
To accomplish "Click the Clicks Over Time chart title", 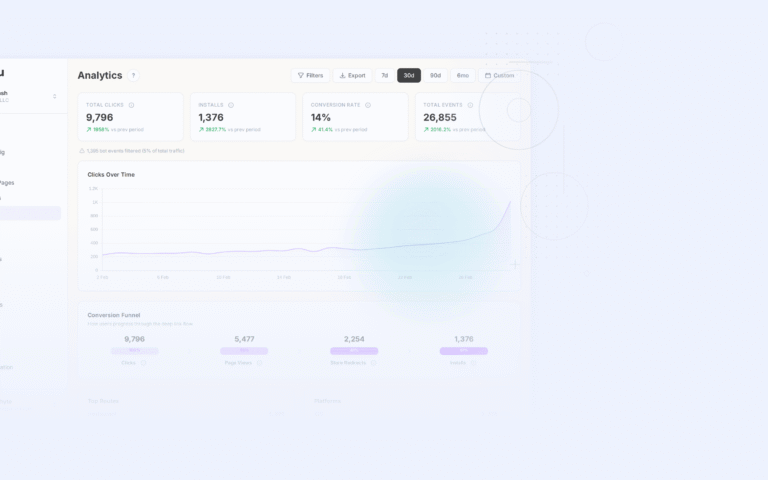I will [x=111, y=174].
